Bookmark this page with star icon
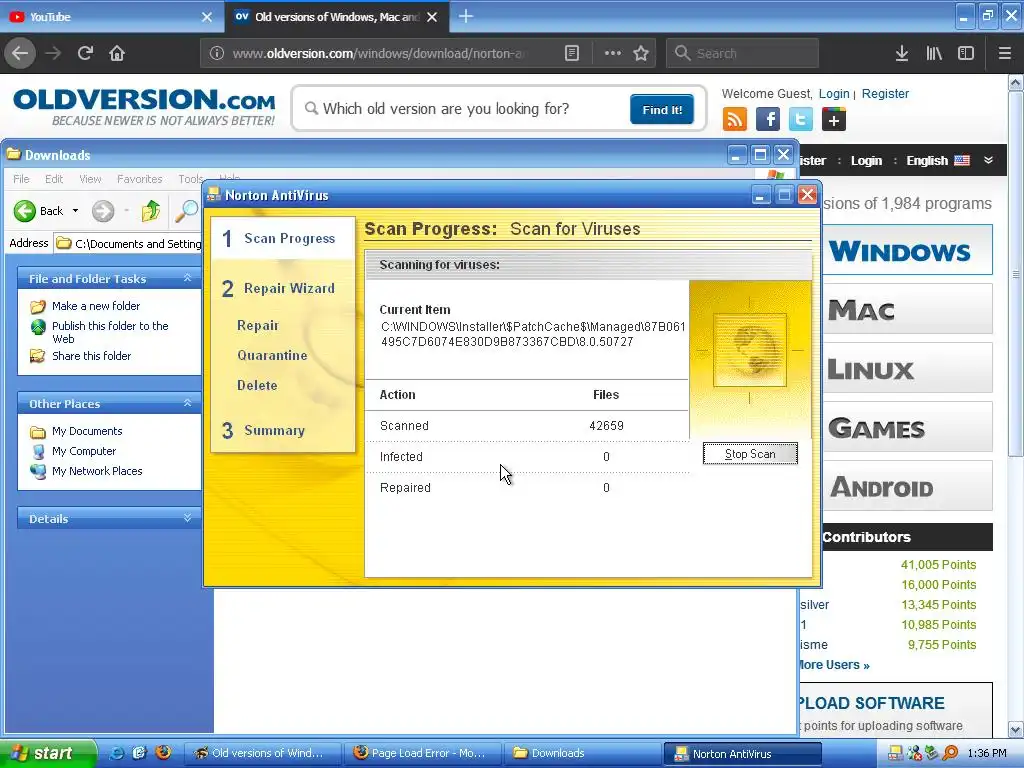Screen dimensions: 1024x768 (641, 53)
